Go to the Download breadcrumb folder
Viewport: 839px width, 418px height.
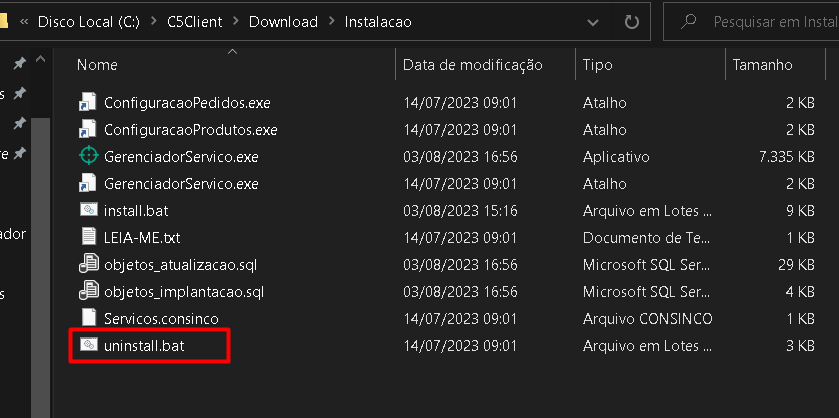tap(283, 21)
